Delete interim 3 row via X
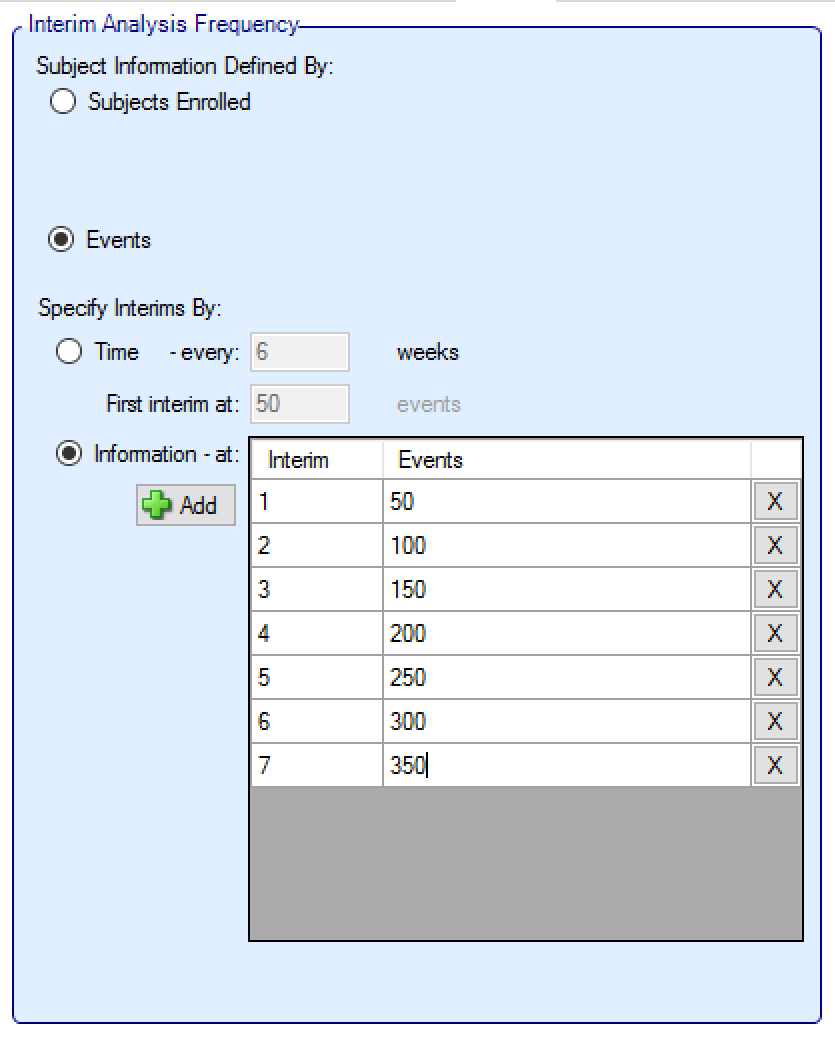The image size is (835, 1041). tap(775, 590)
